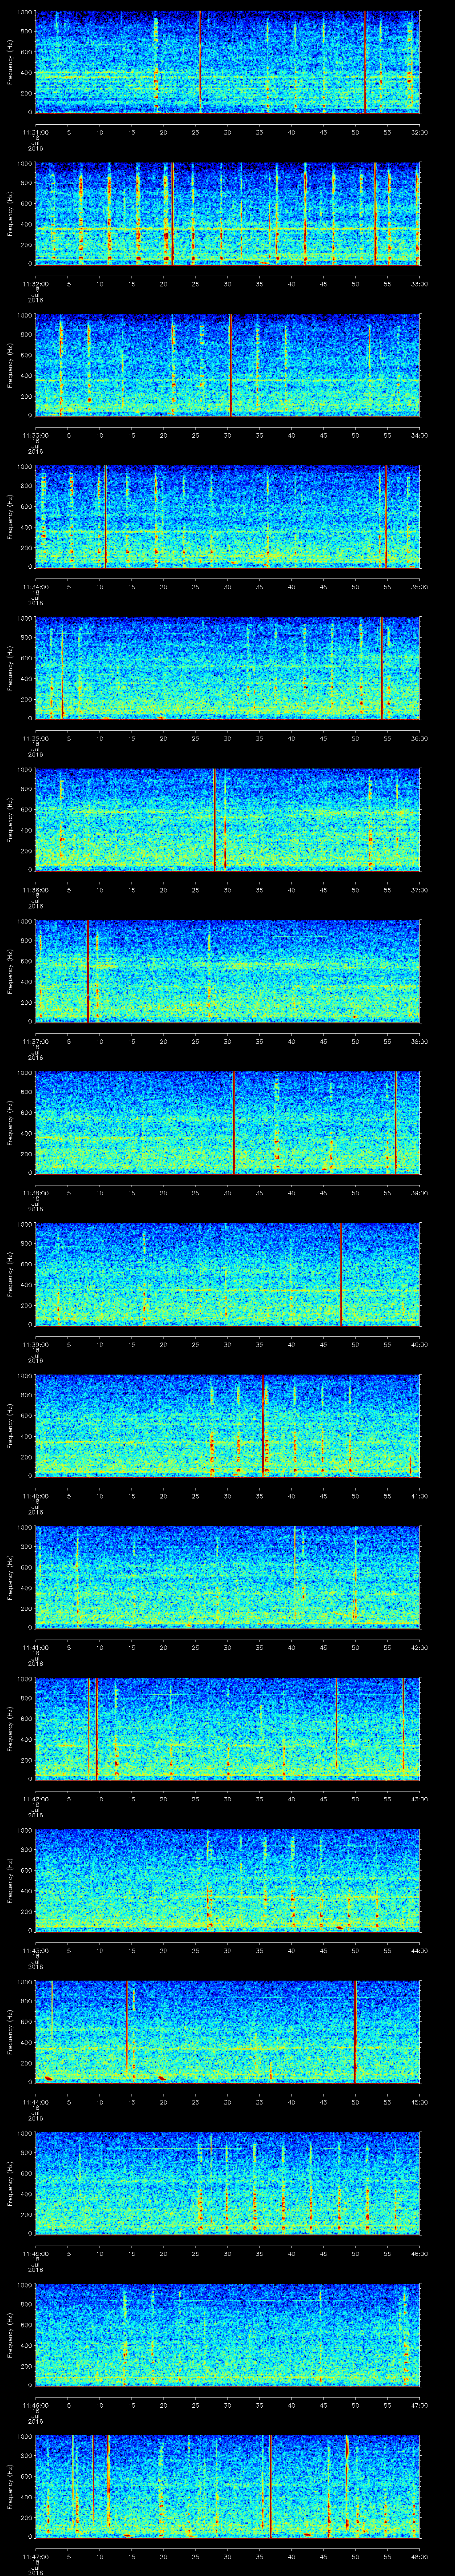The width and height of the screenshot is (455, 2576).
Task: Click the '11:47:00' start time label
Action: [35, 2556]
